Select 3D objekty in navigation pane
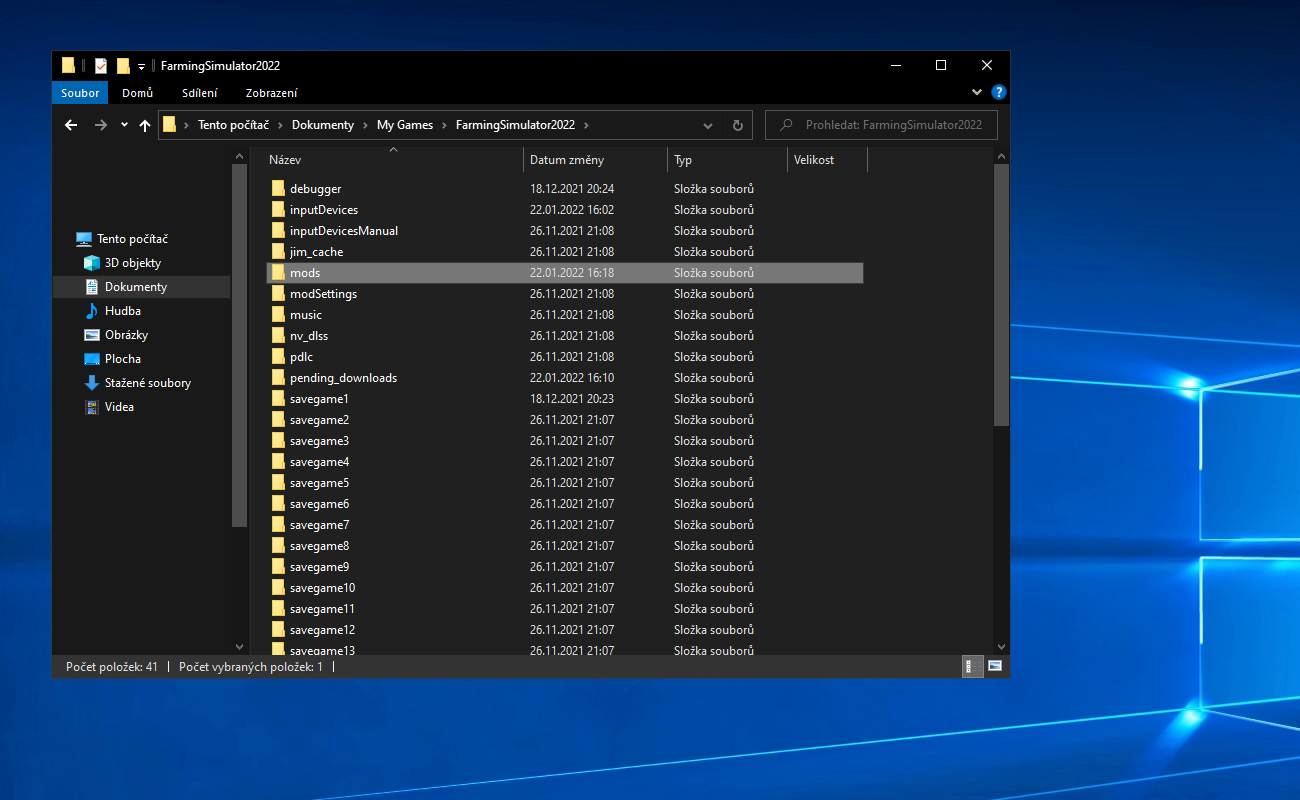Screen dimensions: 1300x800 pyautogui.click(x=133, y=263)
